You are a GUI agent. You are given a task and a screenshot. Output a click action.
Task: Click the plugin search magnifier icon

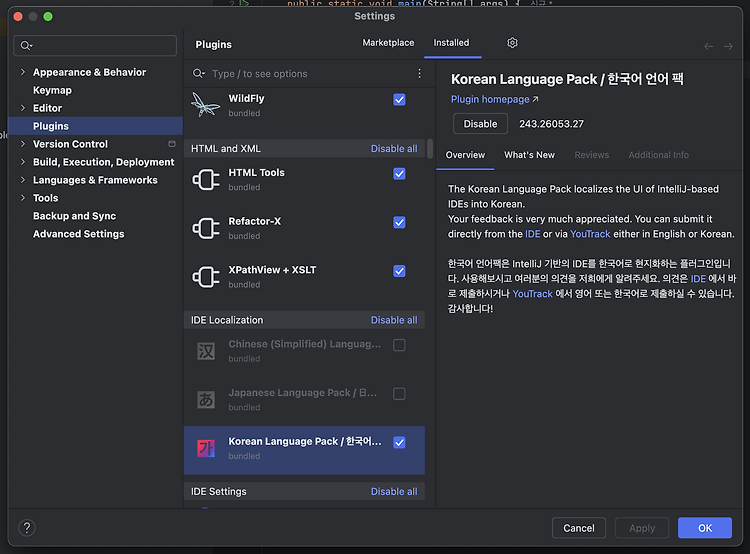click(x=199, y=74)
